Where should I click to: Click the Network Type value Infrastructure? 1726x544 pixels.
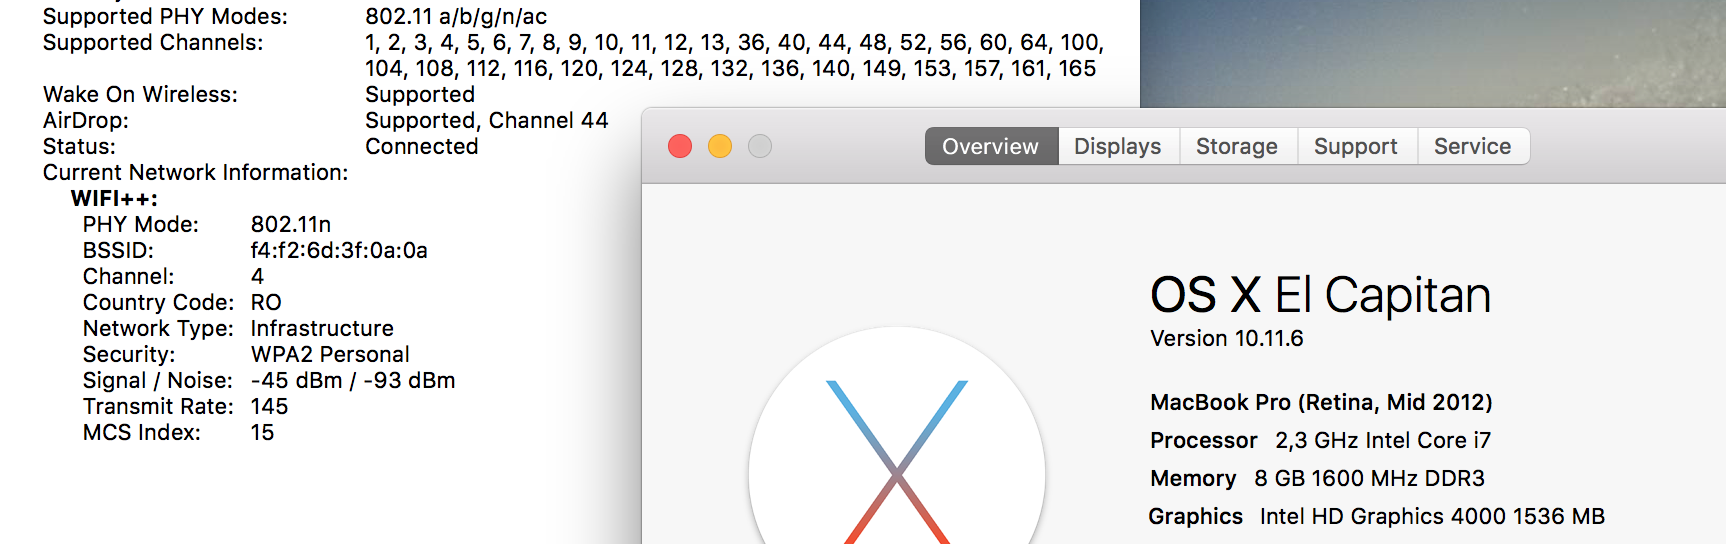(x=322, y=328)
